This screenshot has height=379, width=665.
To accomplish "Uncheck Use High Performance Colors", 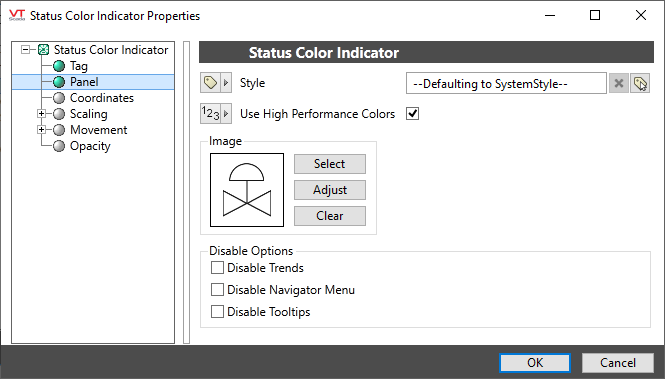I will tap(412, 114).
